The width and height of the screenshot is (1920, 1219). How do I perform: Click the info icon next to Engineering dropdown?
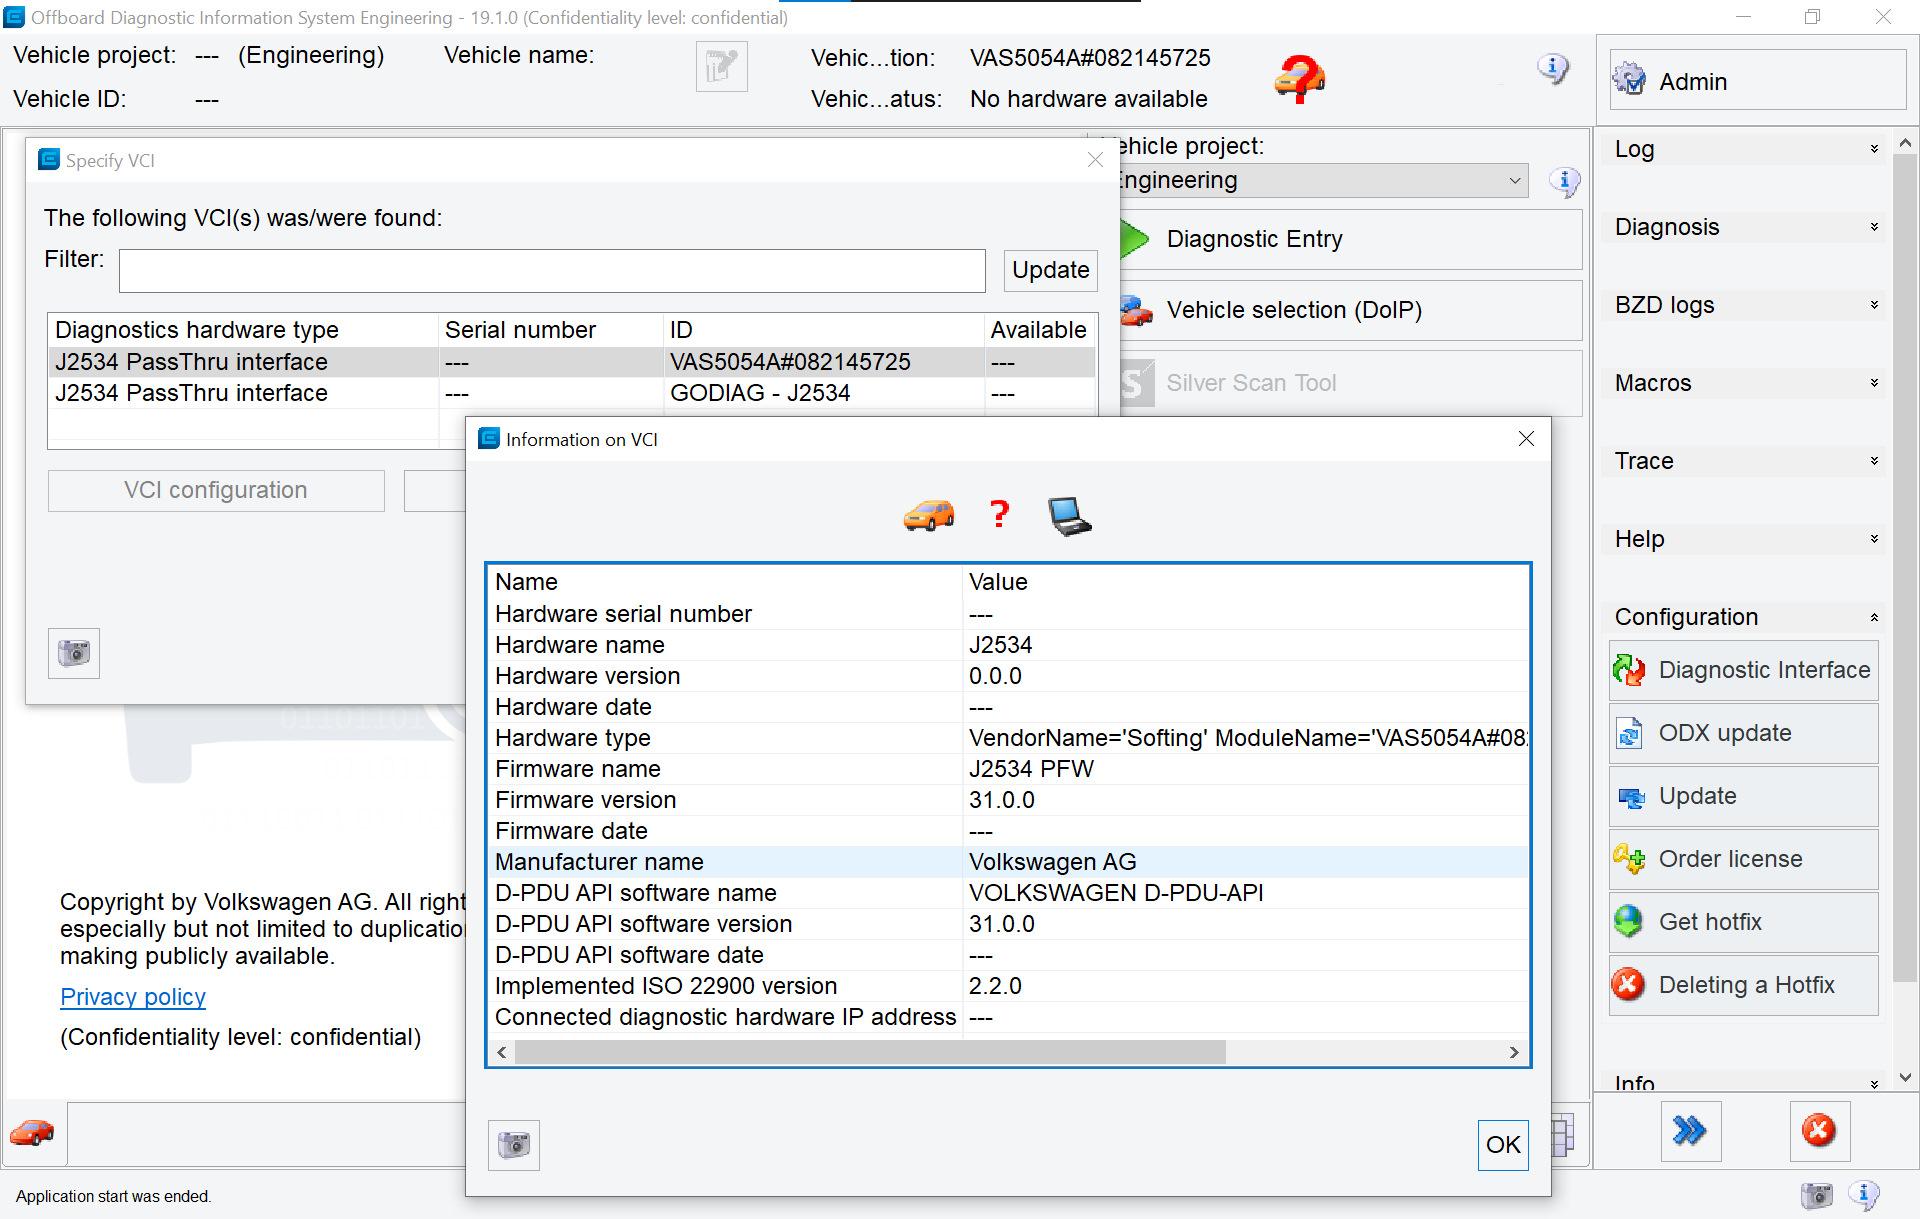point(1565,182)
